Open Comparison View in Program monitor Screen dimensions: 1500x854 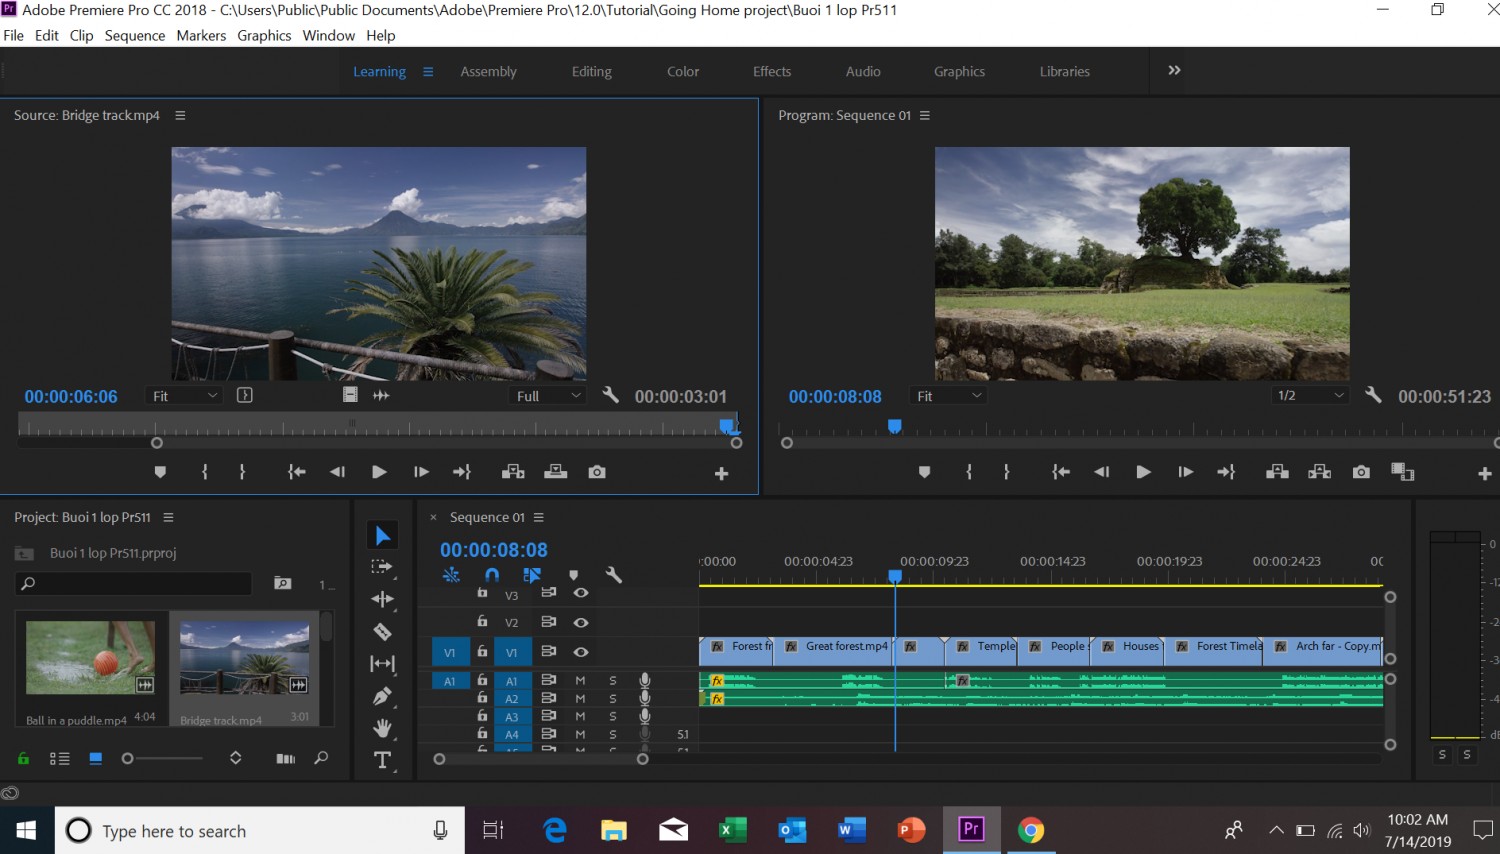tap(1403, 472)
